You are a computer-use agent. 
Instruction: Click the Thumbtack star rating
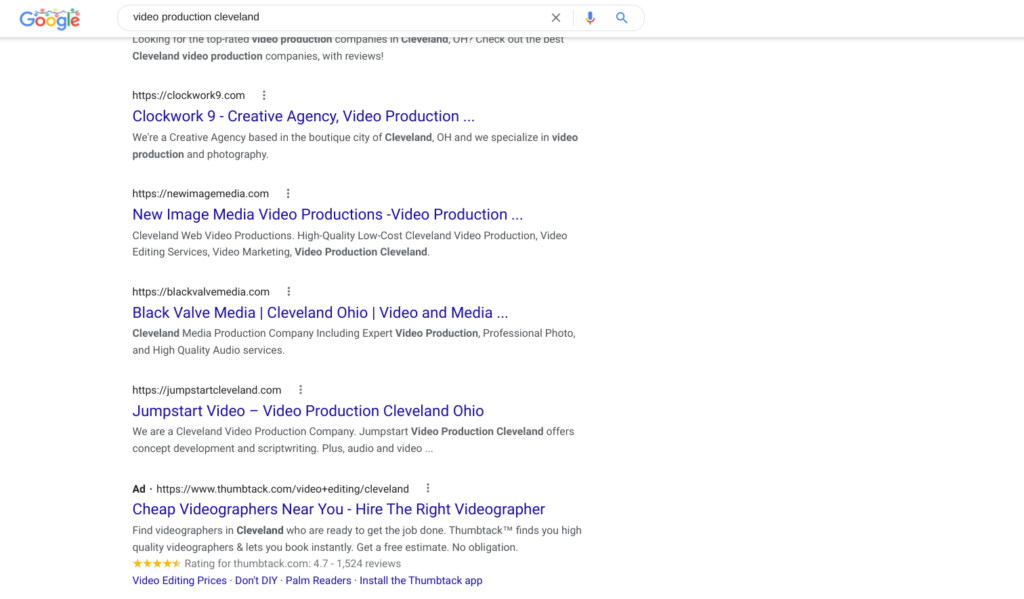[156, 564]
